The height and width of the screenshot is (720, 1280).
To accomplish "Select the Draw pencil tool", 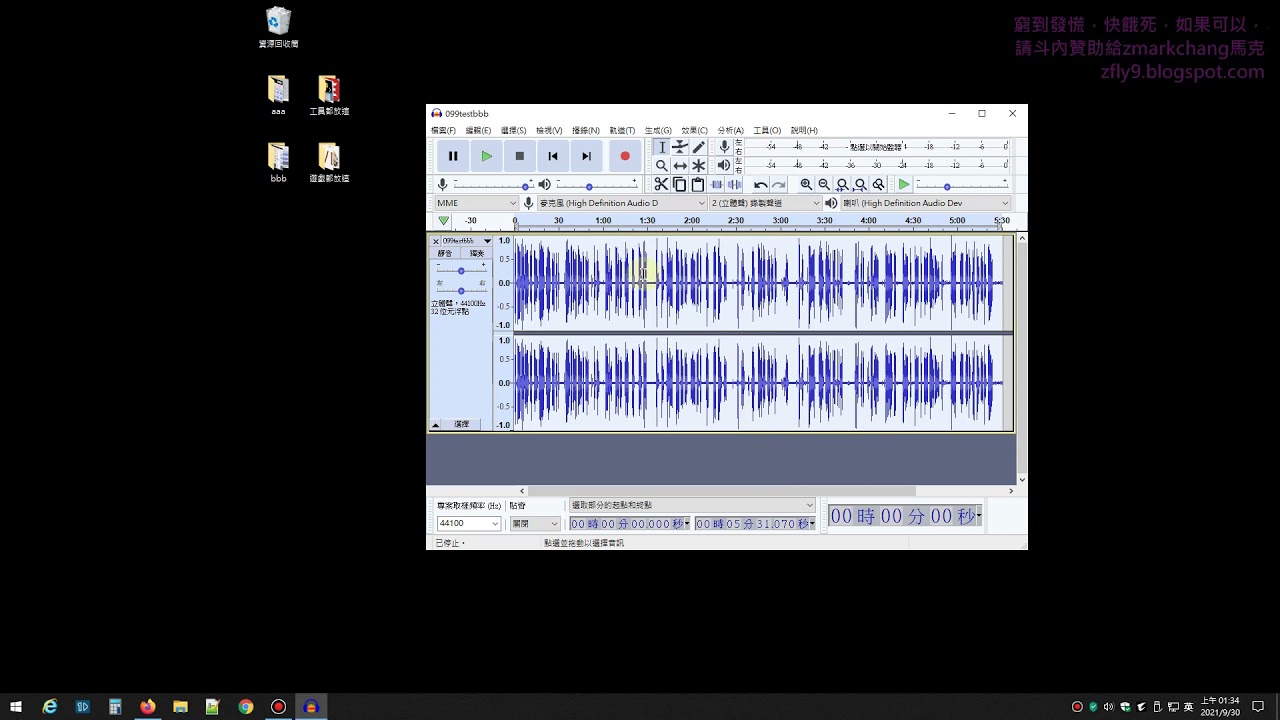I will 699,147.
